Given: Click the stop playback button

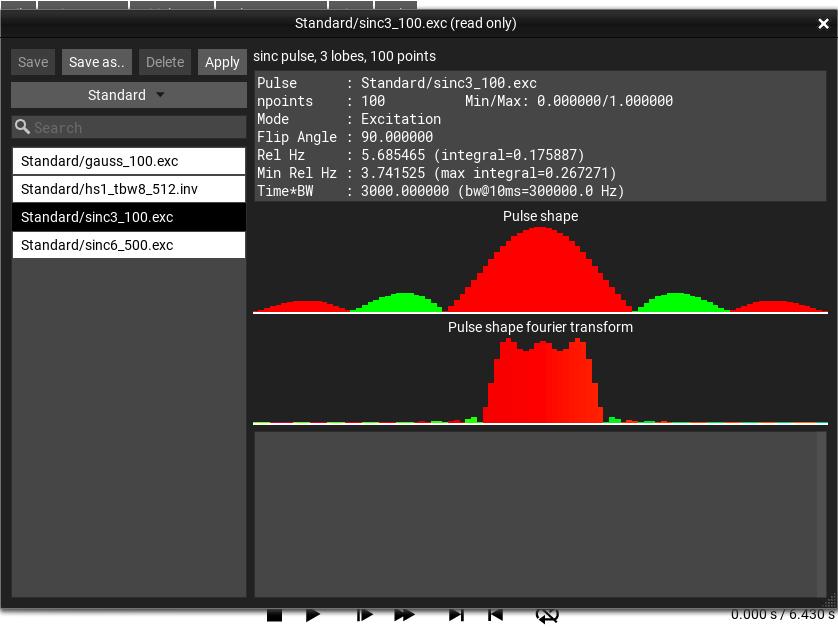Looking at the screenshot, I should coord(274,616).
